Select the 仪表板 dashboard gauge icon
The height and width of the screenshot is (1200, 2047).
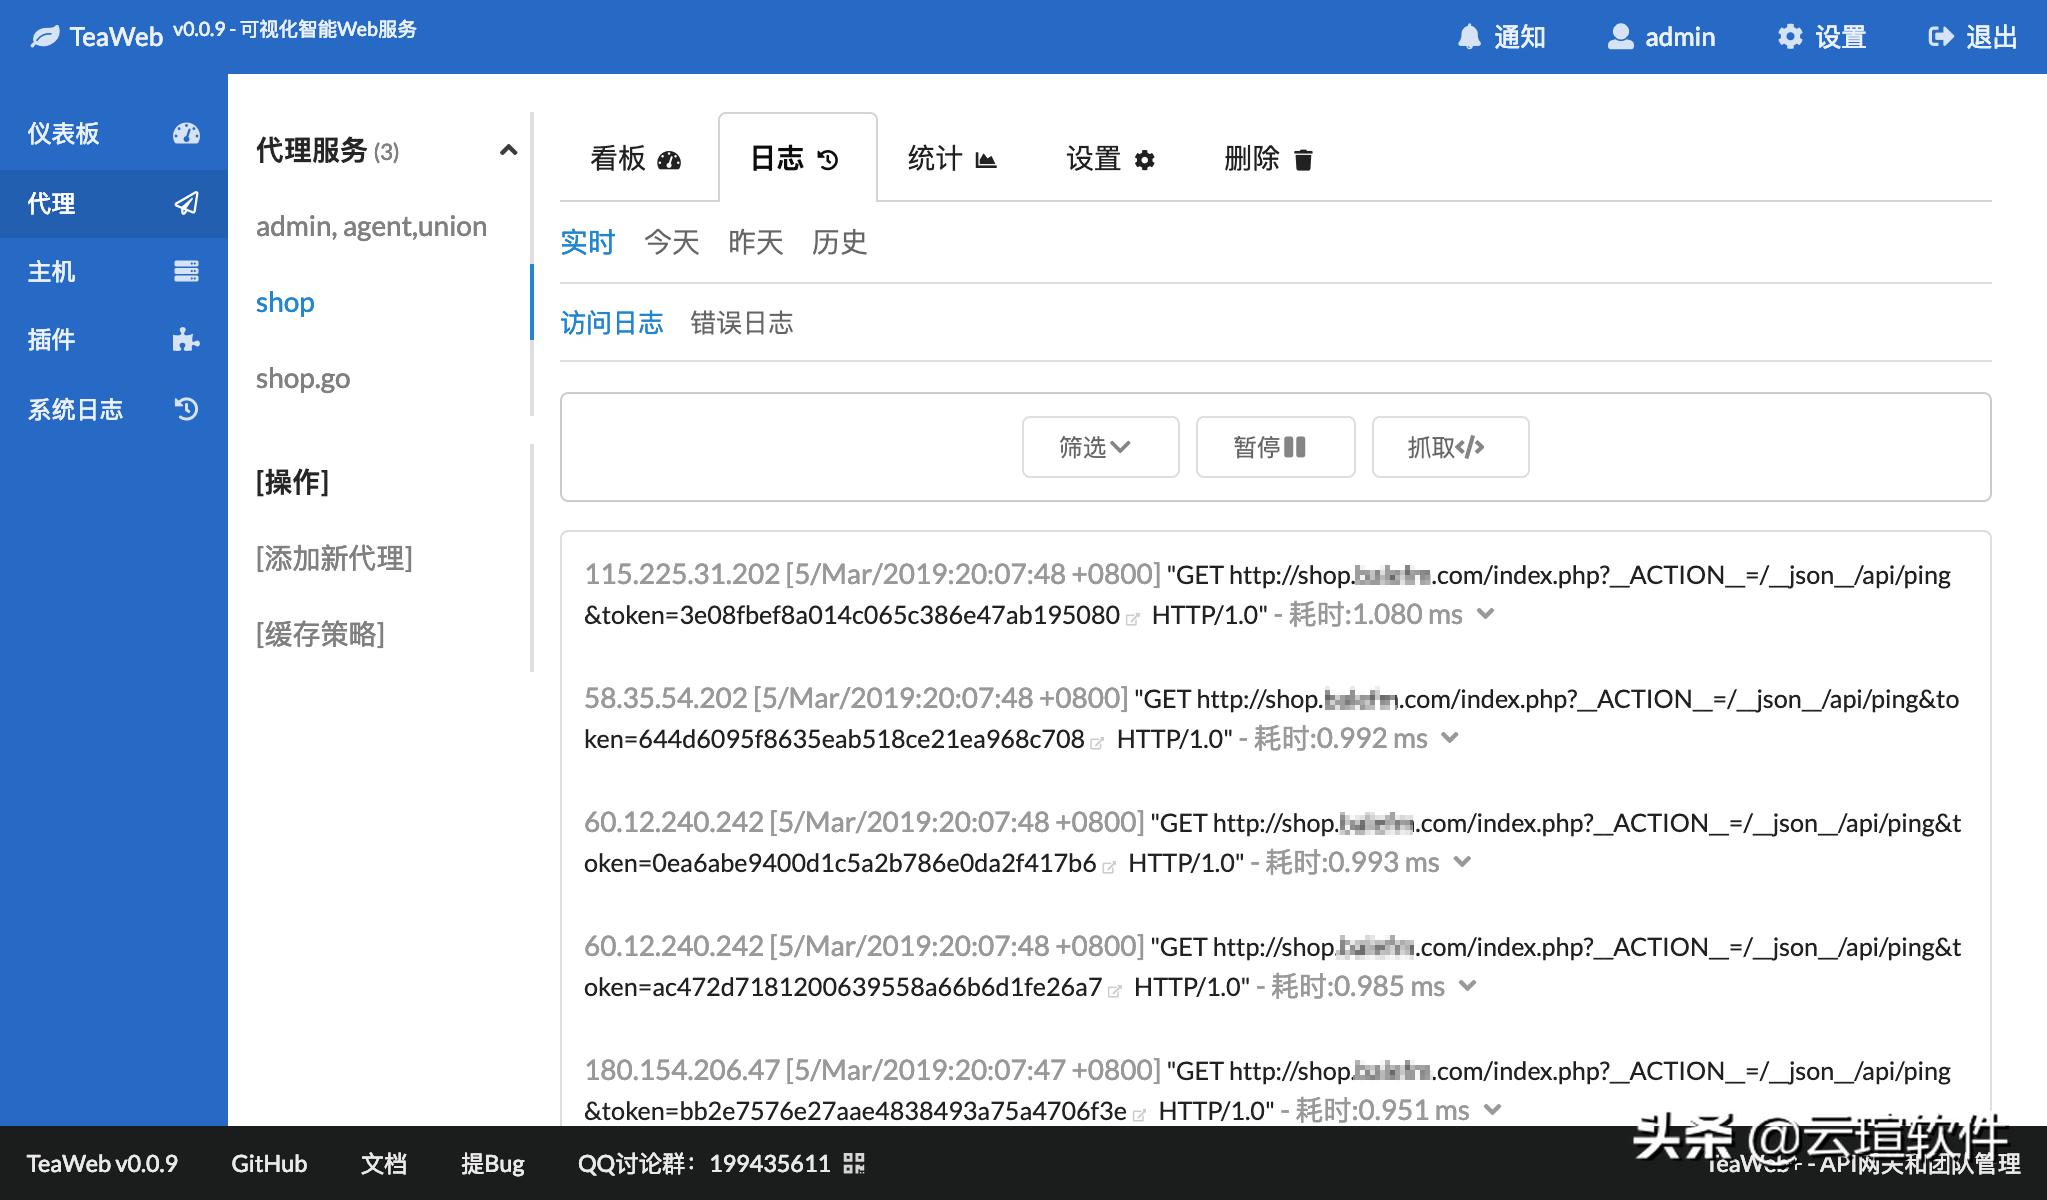[x=186, y=133]
